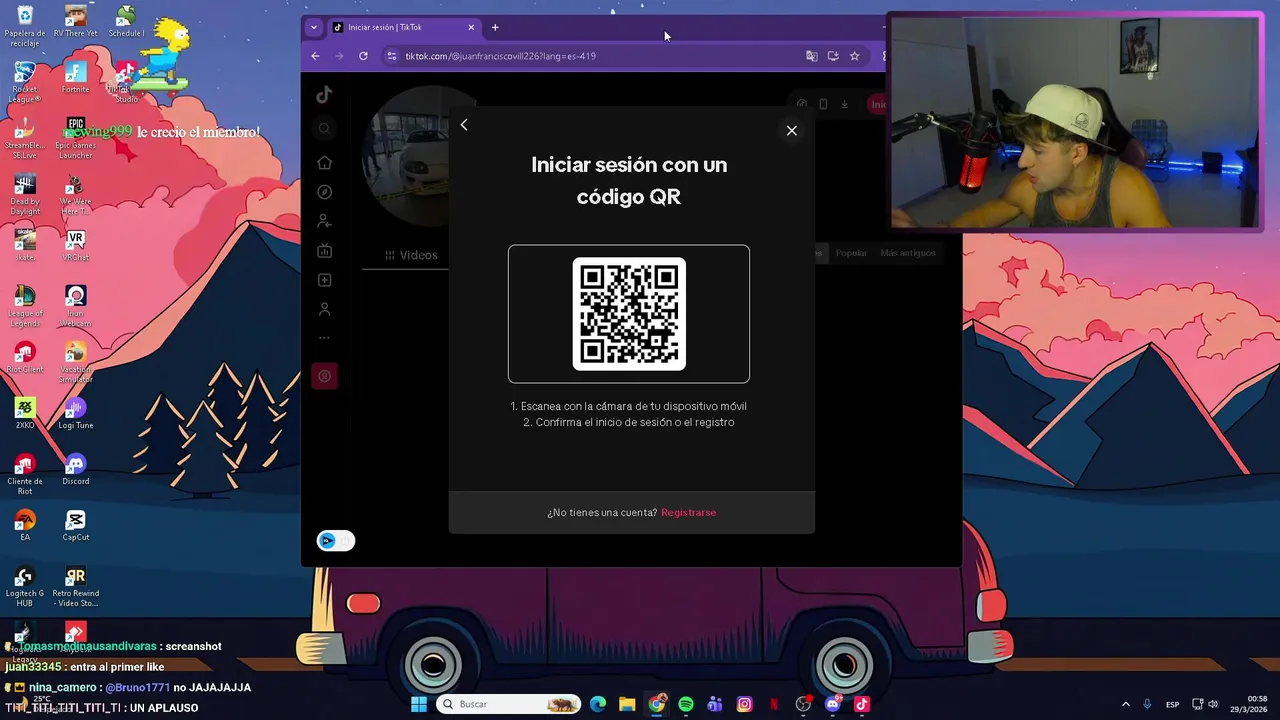
Task: Open Dead by Daylight desktop shortcut
Action: tap(25, 195)
